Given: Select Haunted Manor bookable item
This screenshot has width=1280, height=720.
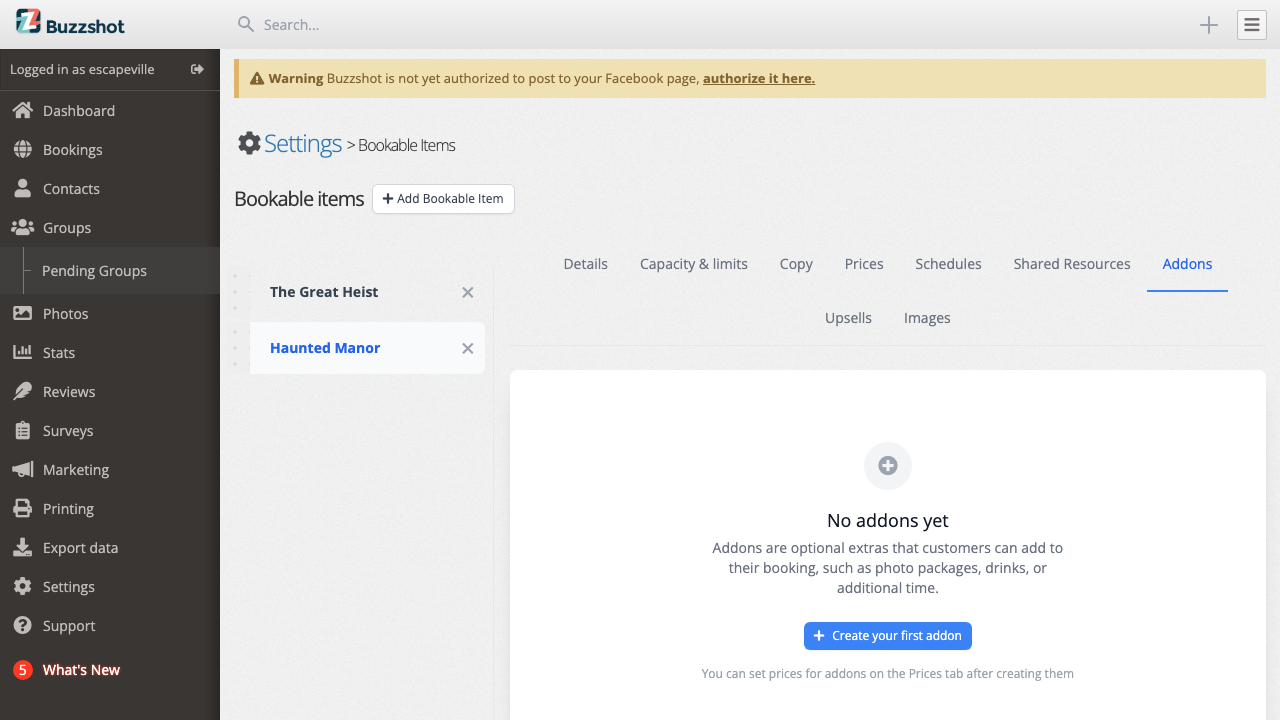Looking at the screenshot, I should point(325,348).
